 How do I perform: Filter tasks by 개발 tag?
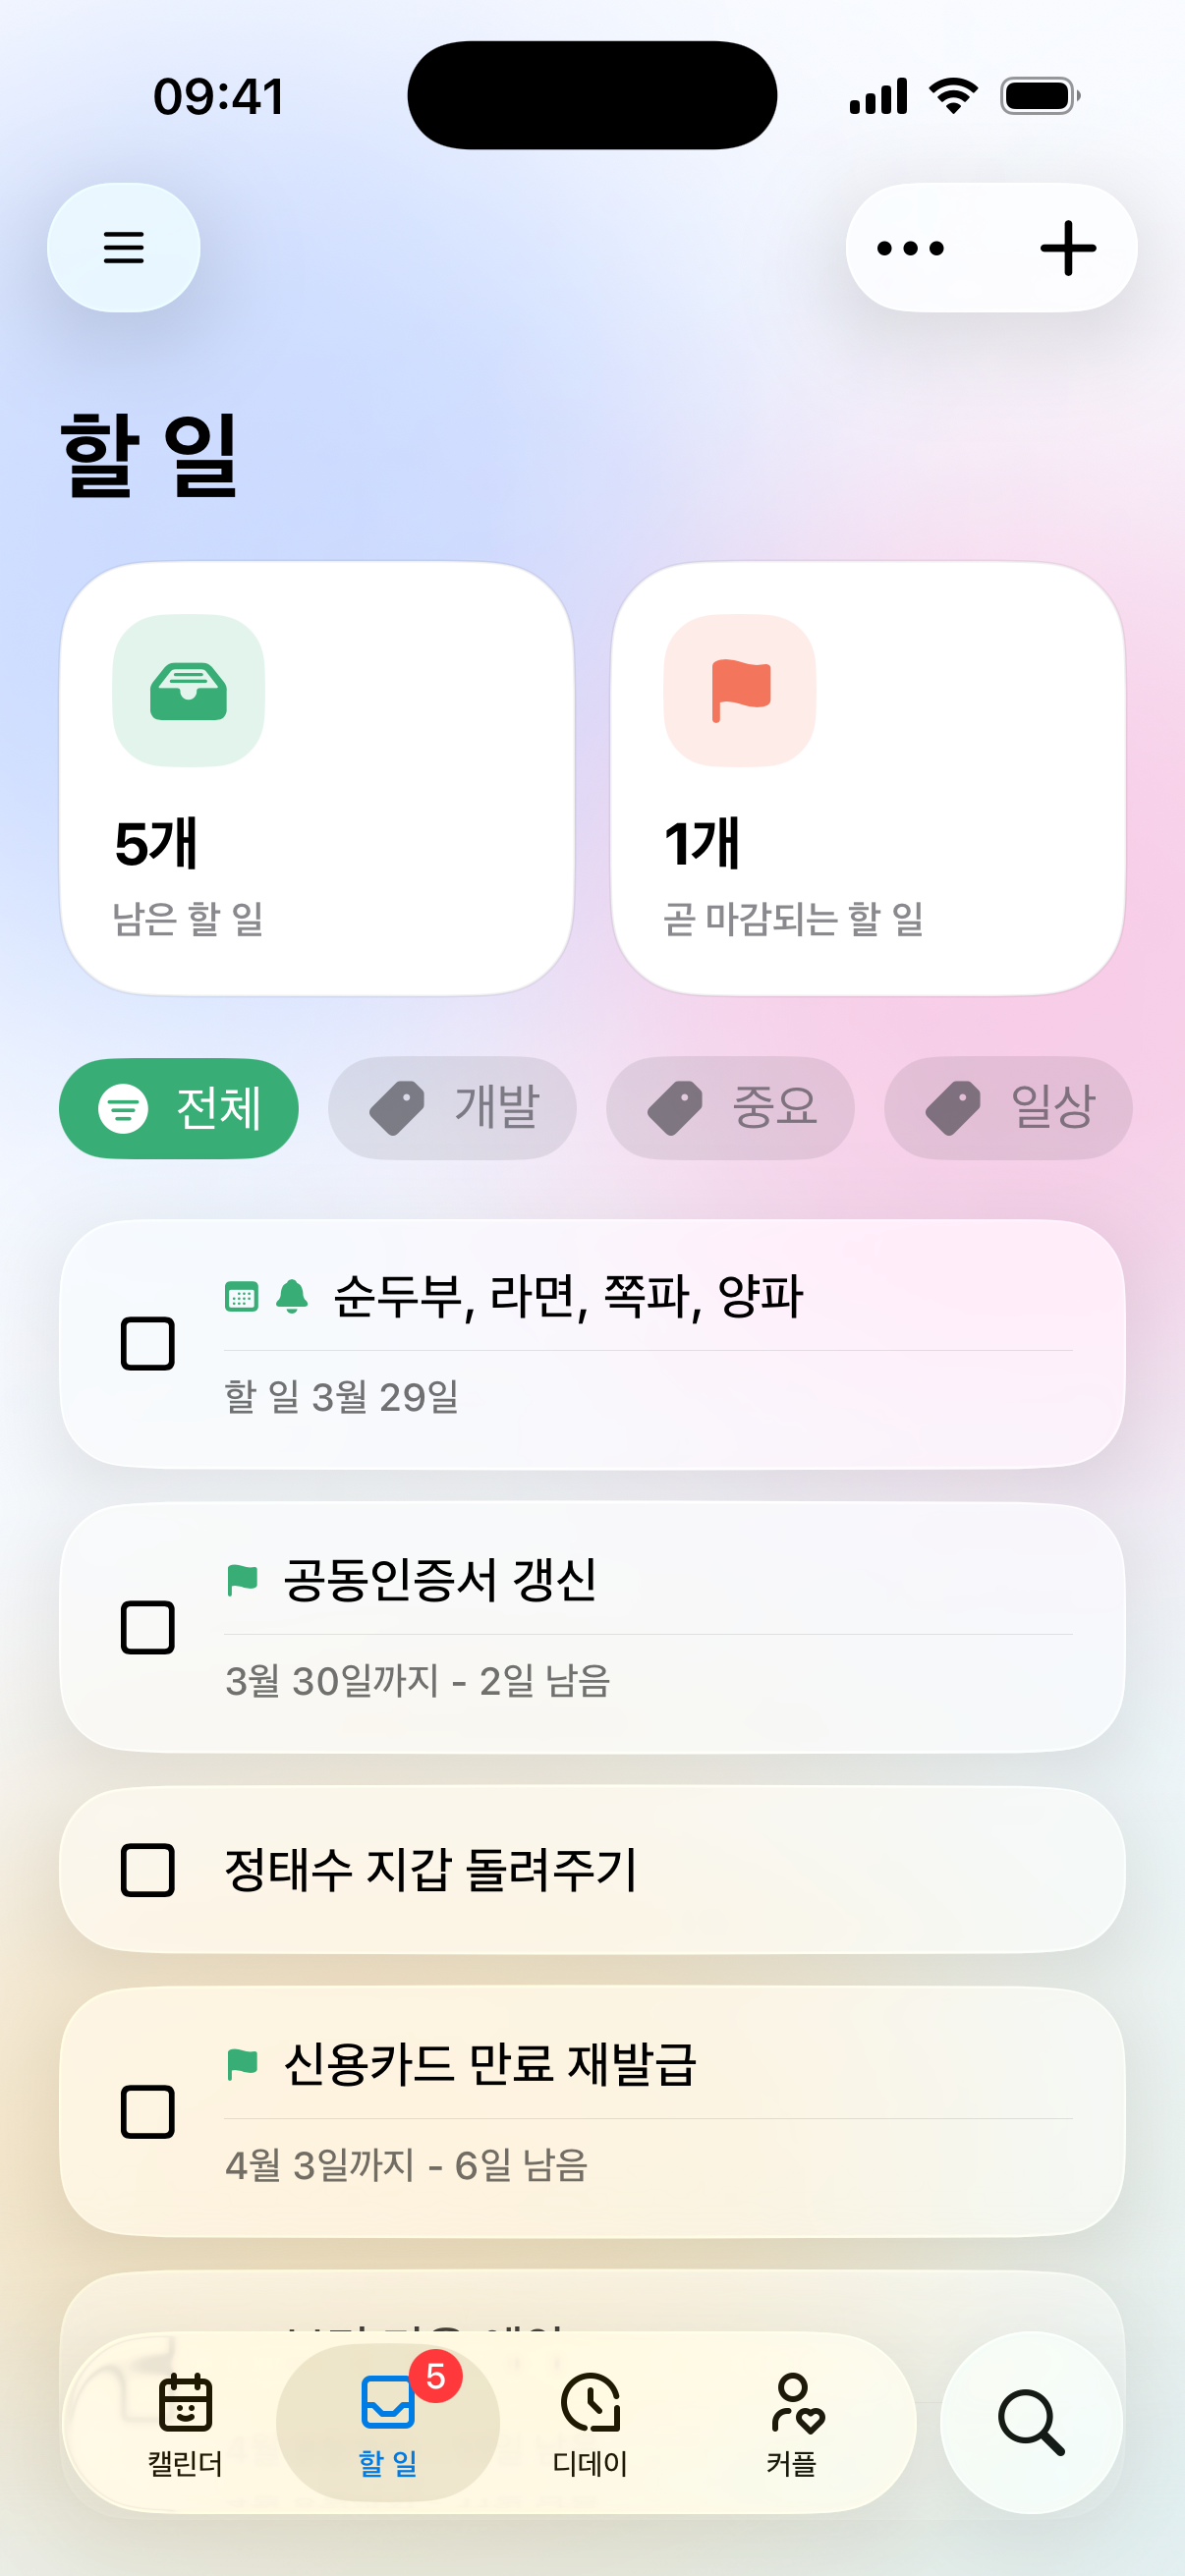coord(452,1108)
